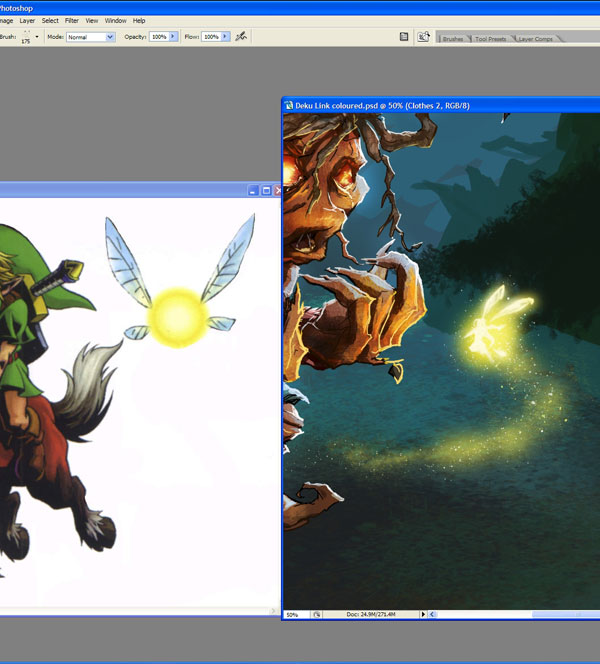This screenshot has width=600, height=664.
Task: Open the Flow slider arrow
Action: (225, 37)
